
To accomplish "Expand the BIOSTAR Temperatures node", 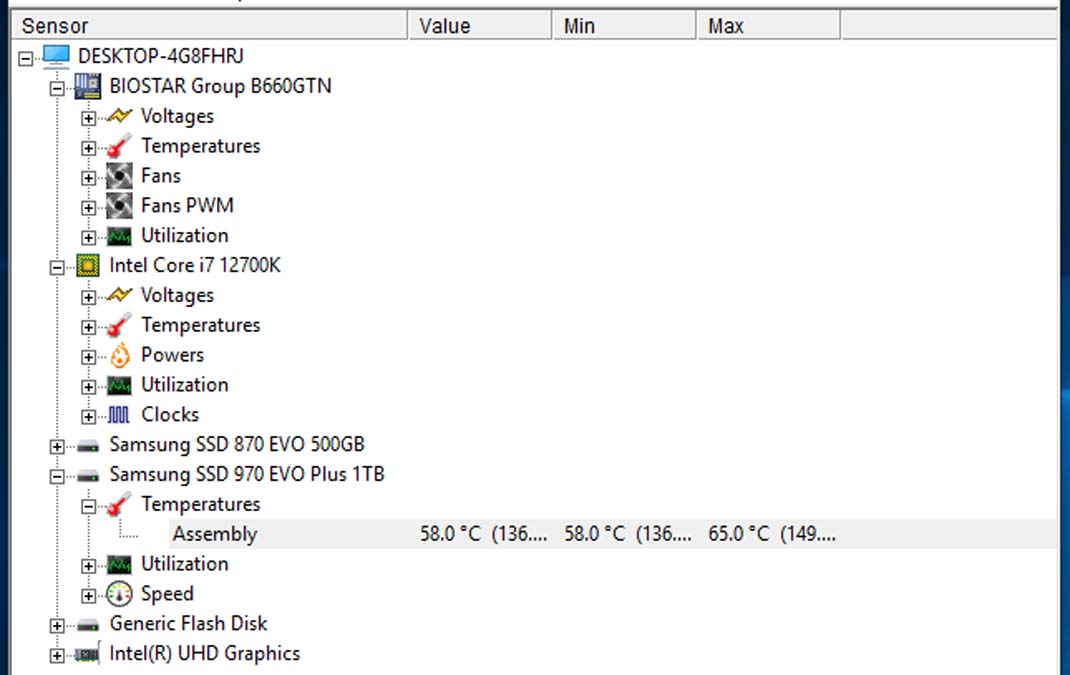I will tap(88, 148).
